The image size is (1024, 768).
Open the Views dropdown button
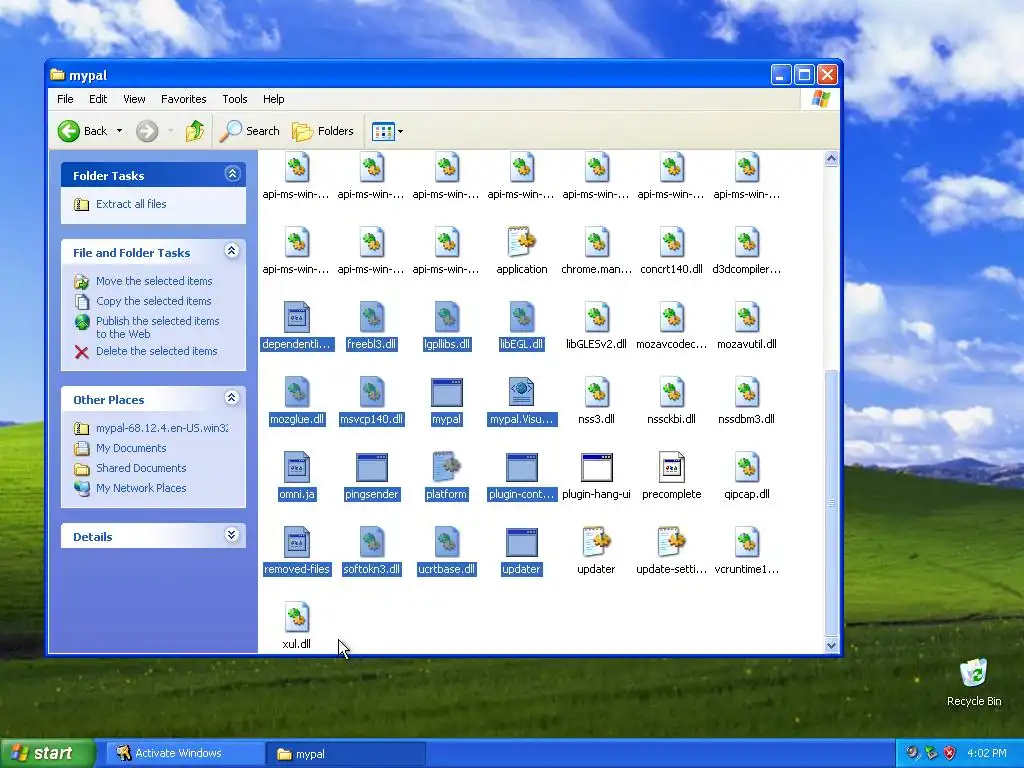click(x=387, y=131)
